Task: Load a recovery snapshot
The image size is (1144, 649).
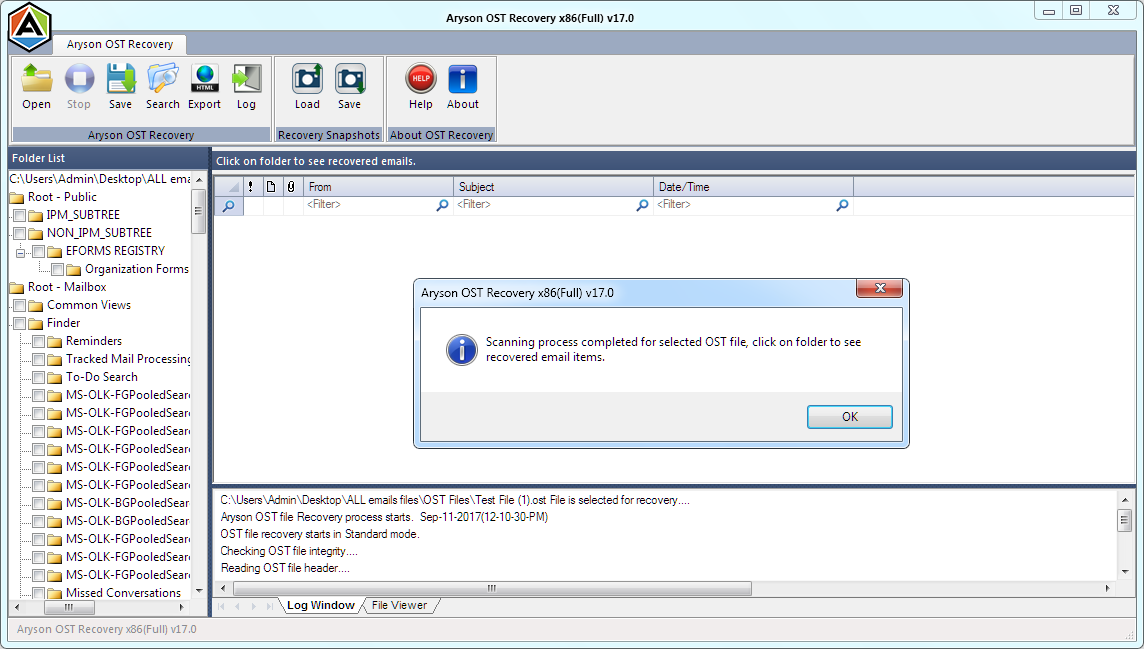Action: click(307, 79)
